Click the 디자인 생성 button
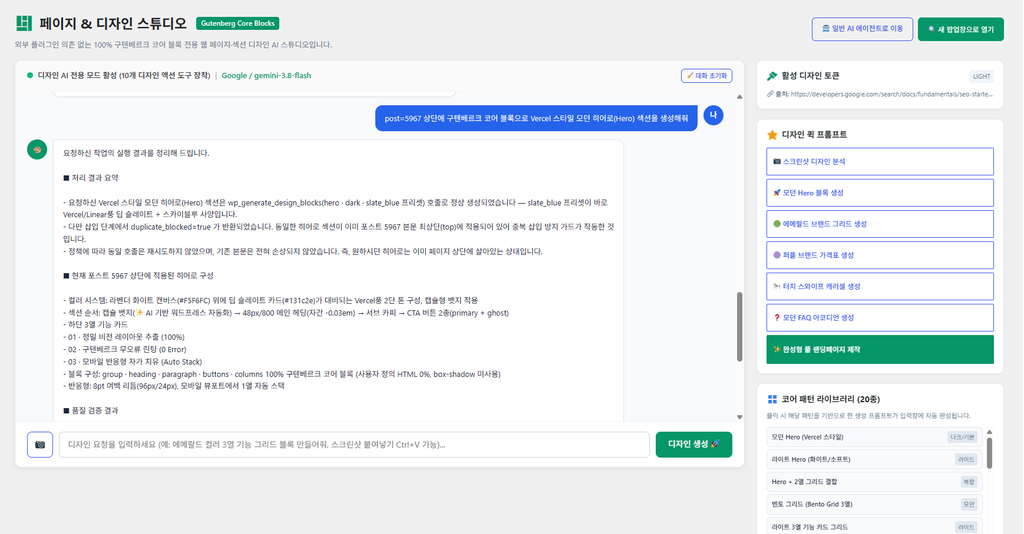1024x534 pixels. tap(694, 445)
